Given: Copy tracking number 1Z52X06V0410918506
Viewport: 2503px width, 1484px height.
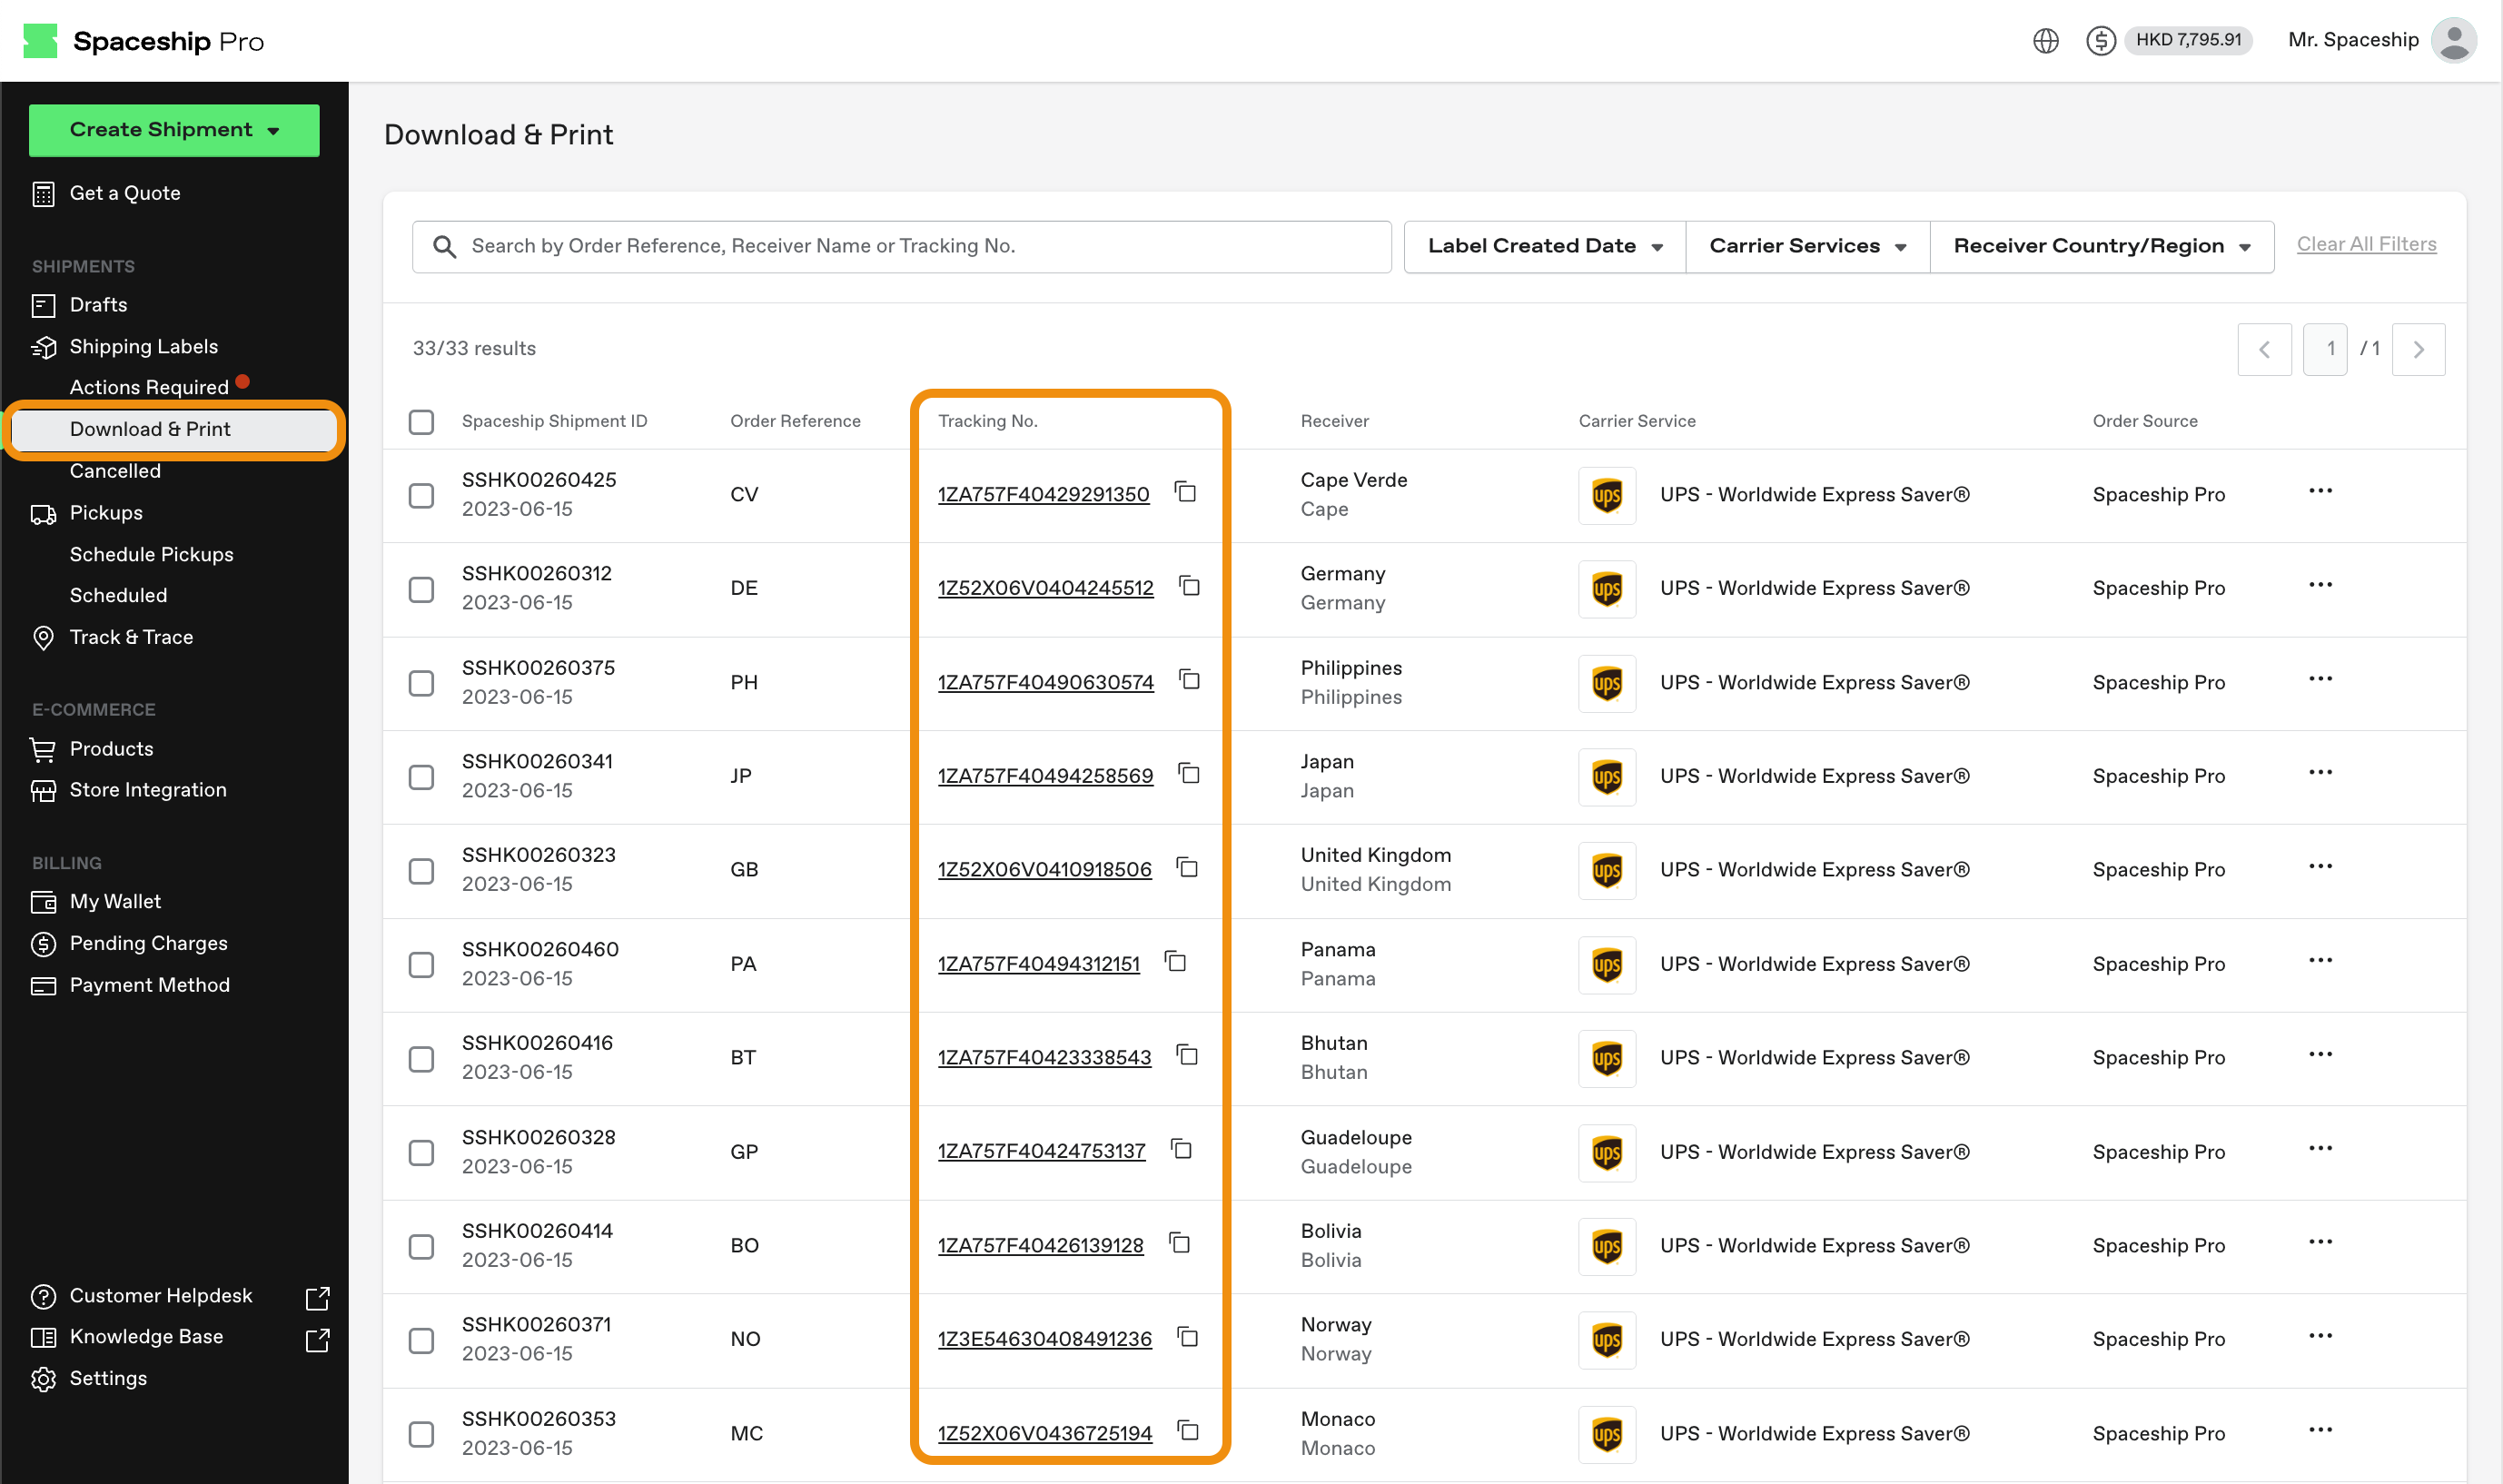Looking at the screenshot, I should pyautogui.click(x=1187, y=868).
